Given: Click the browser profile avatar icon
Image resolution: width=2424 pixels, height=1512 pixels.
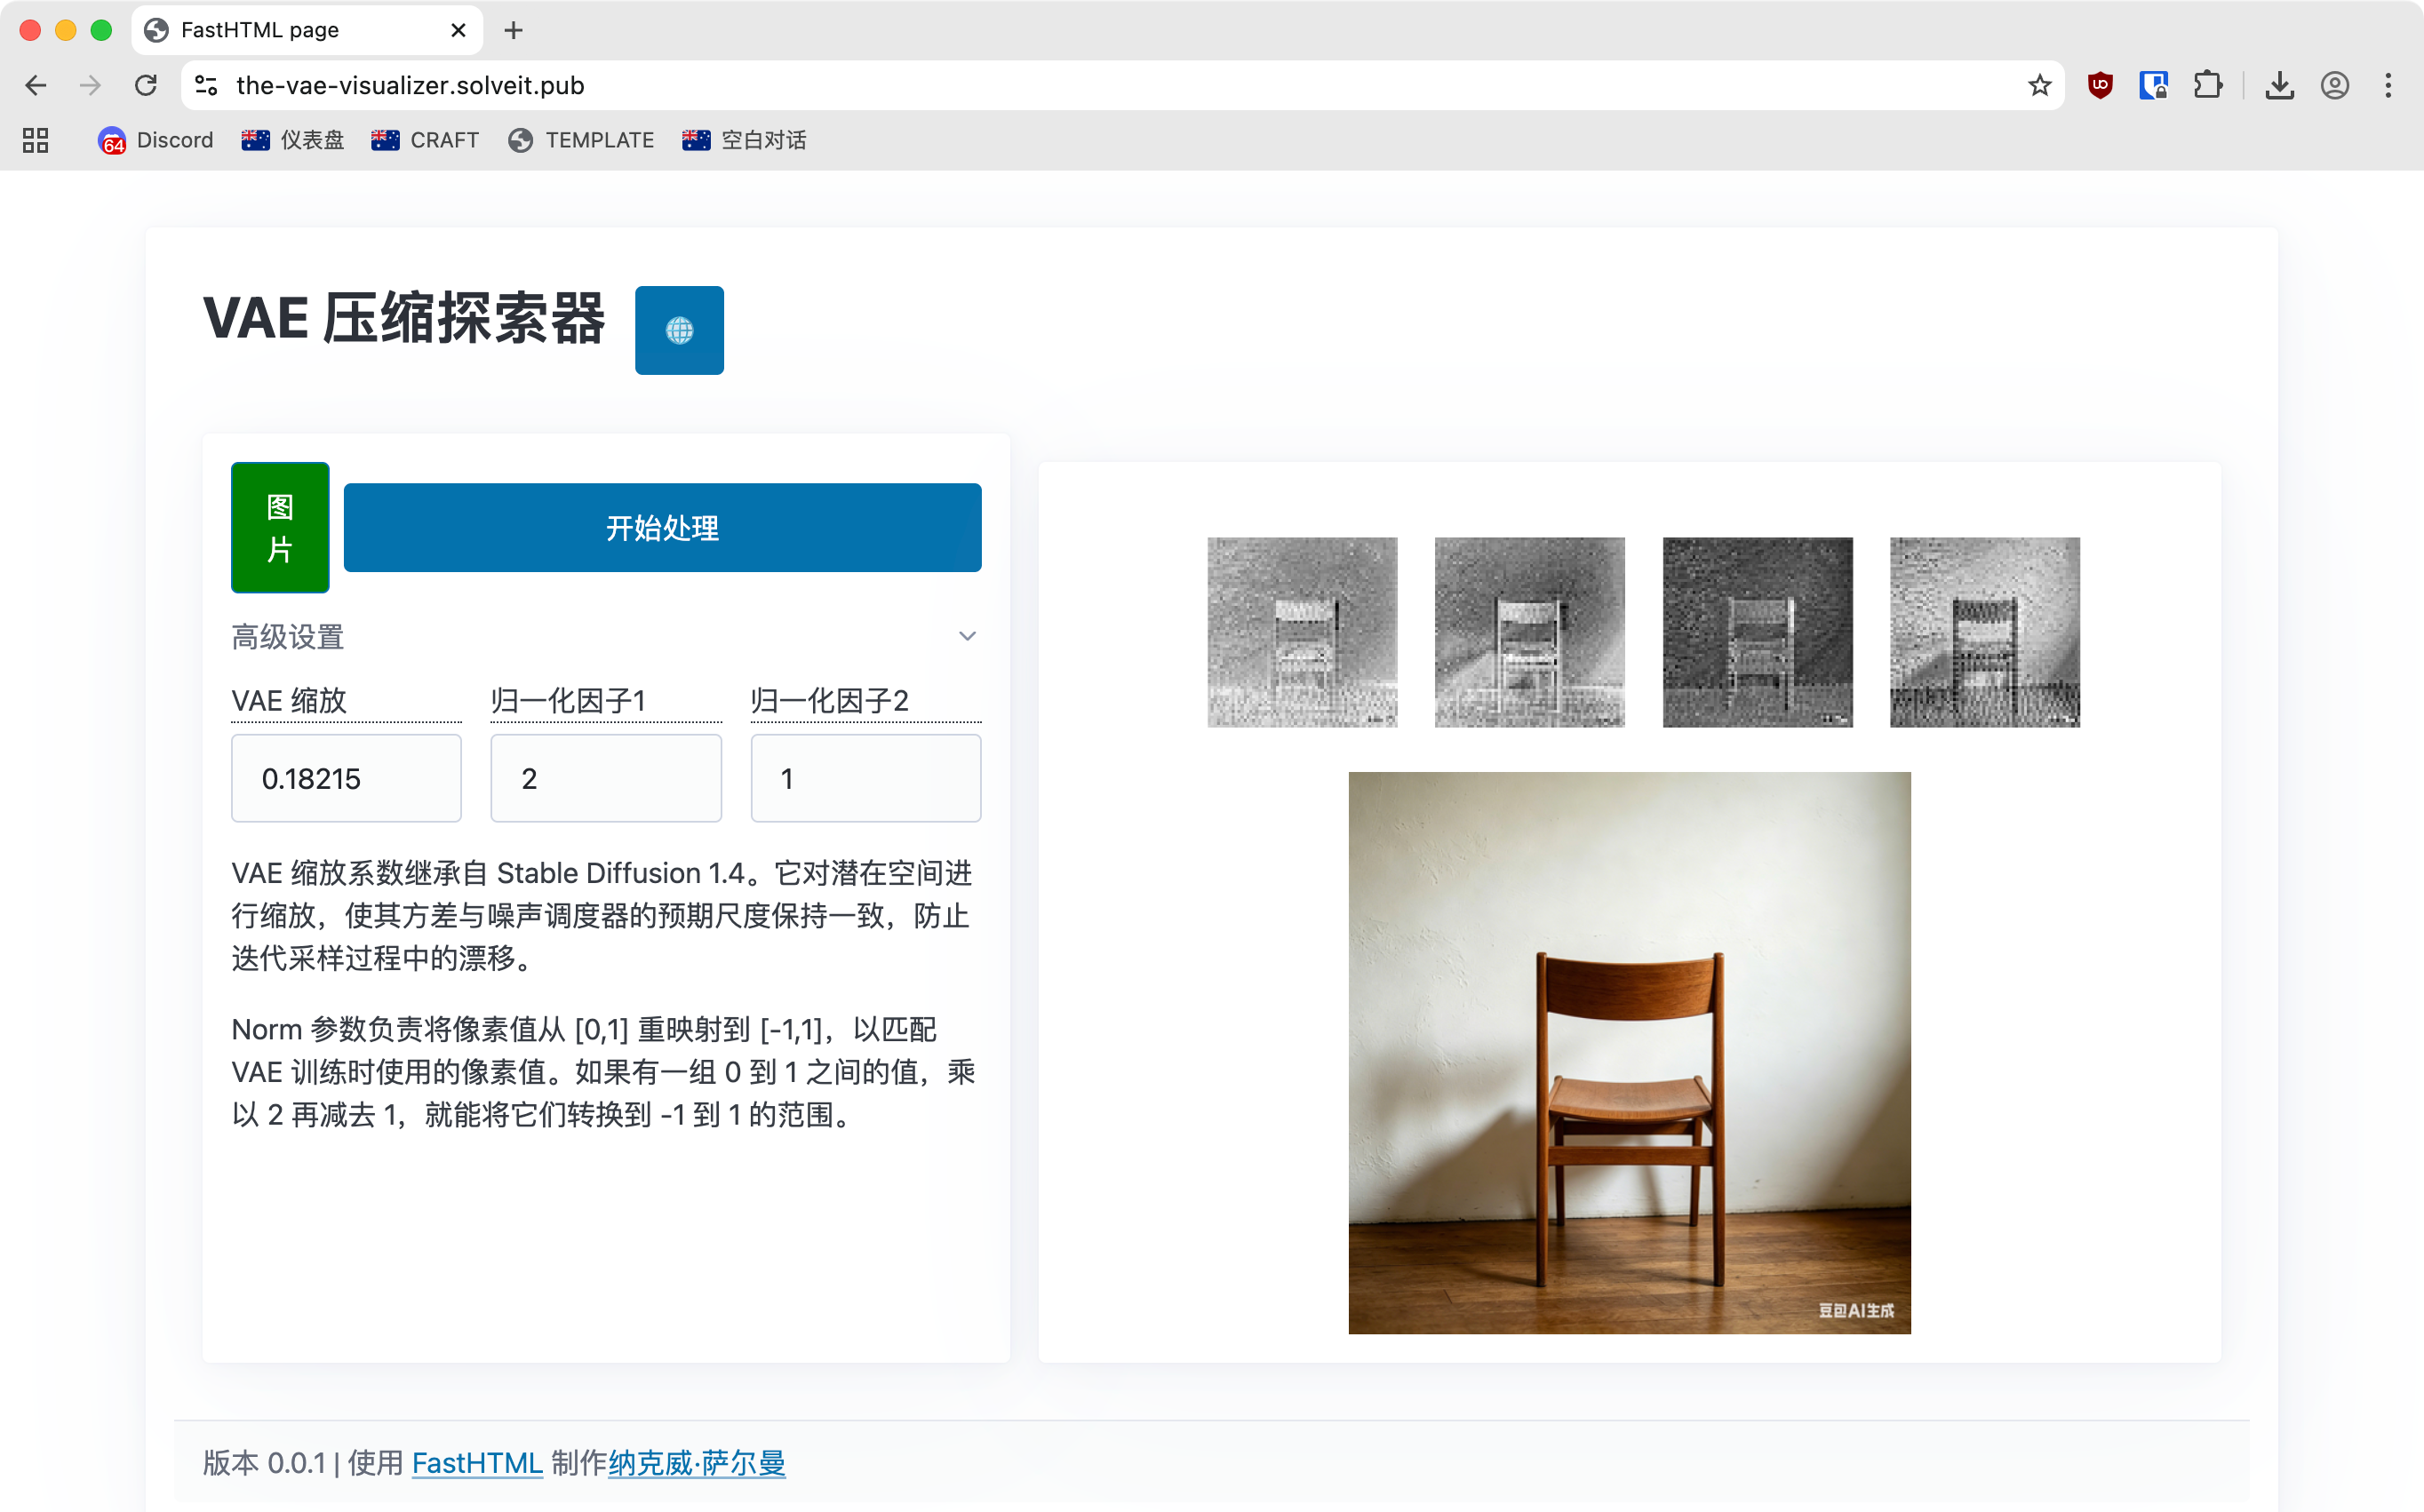Looking at the screenshot, I should click(x=2334, y=86).
